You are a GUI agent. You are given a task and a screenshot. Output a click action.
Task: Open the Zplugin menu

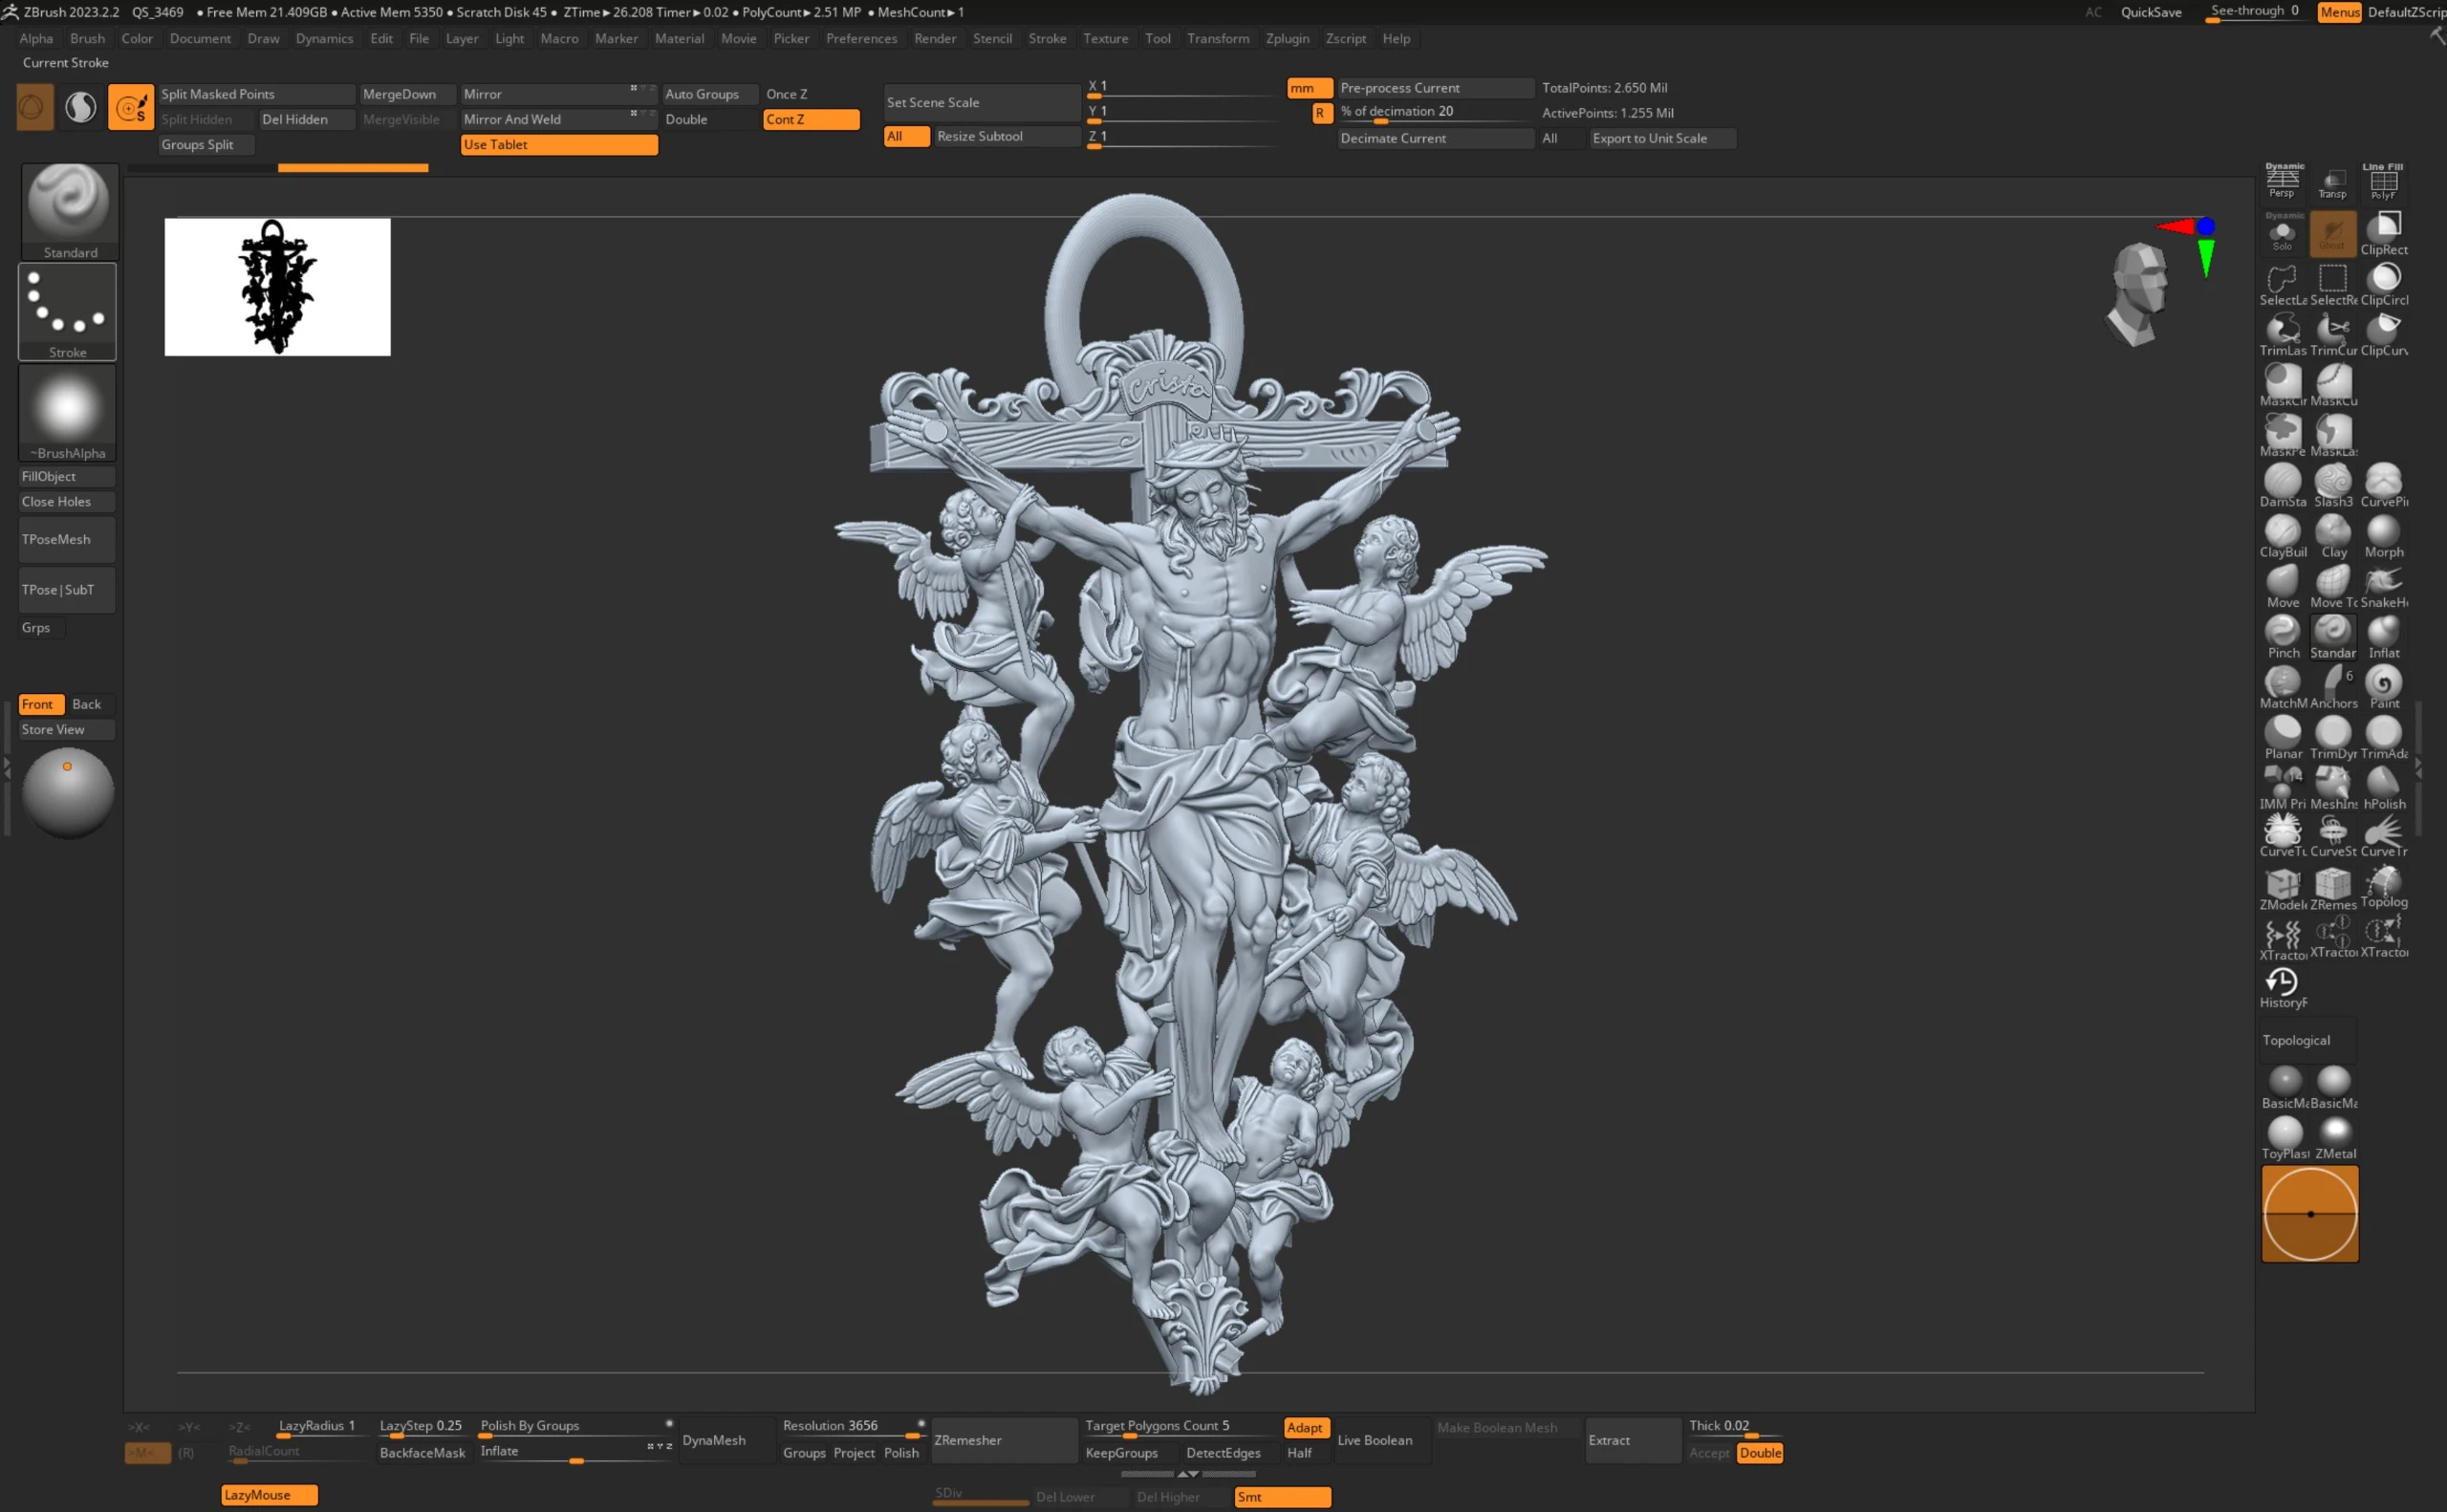1287,38
